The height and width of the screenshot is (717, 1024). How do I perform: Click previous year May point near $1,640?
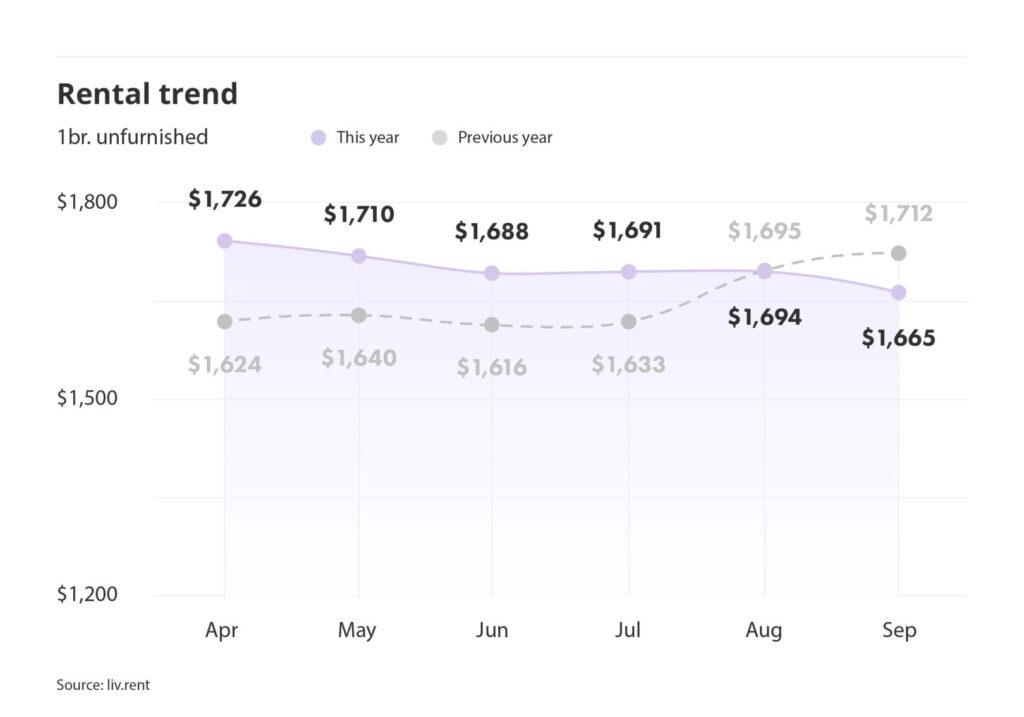358,315
